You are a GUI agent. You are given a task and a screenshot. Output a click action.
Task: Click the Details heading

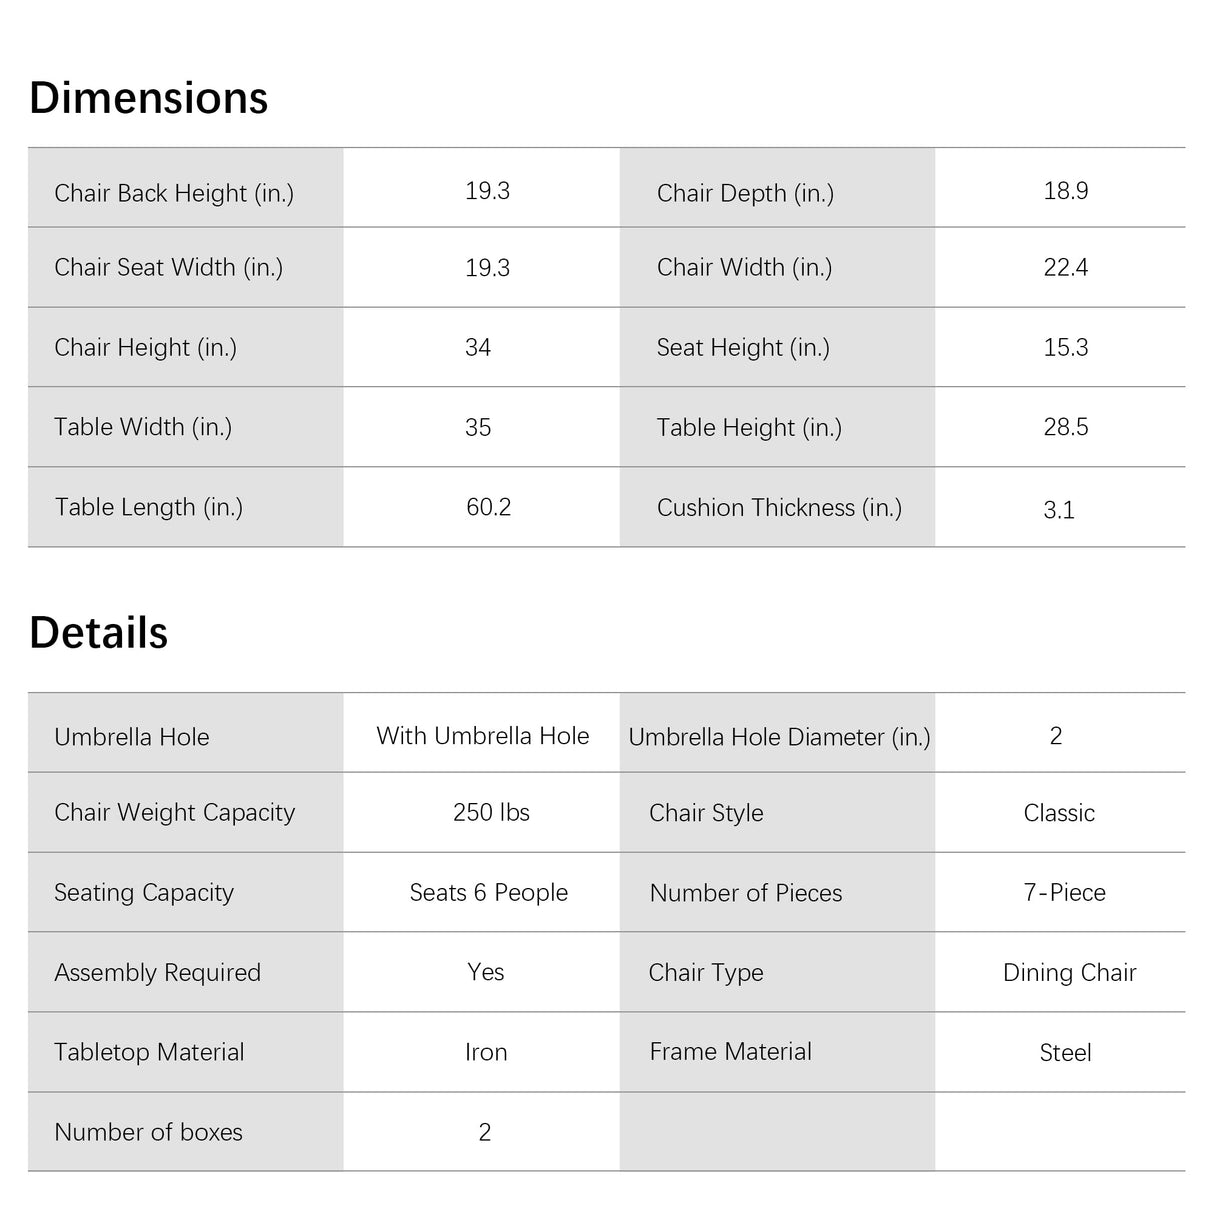pos(99,633)
